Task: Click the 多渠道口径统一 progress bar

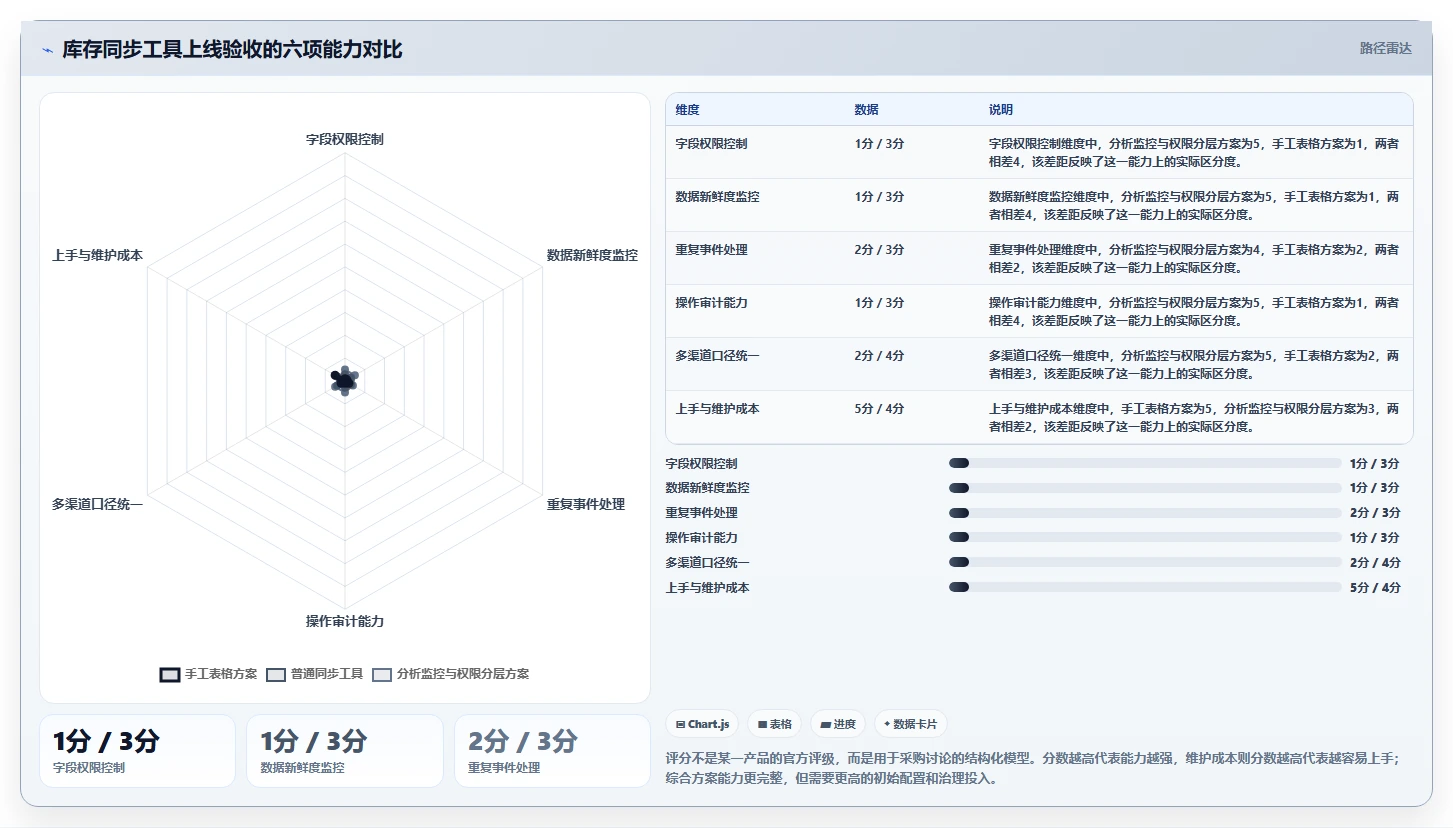Action: tap(1145, 562)
